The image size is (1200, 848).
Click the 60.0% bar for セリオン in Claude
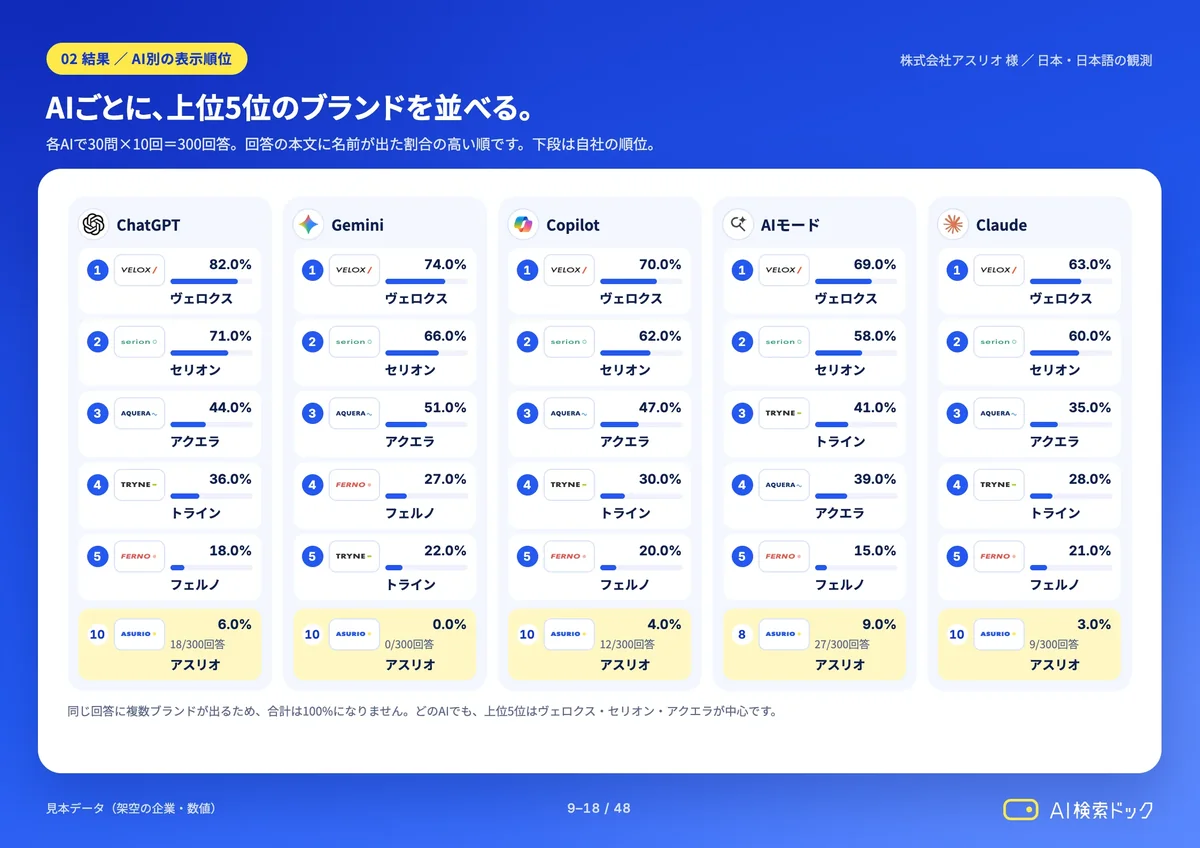(1071, 353)
